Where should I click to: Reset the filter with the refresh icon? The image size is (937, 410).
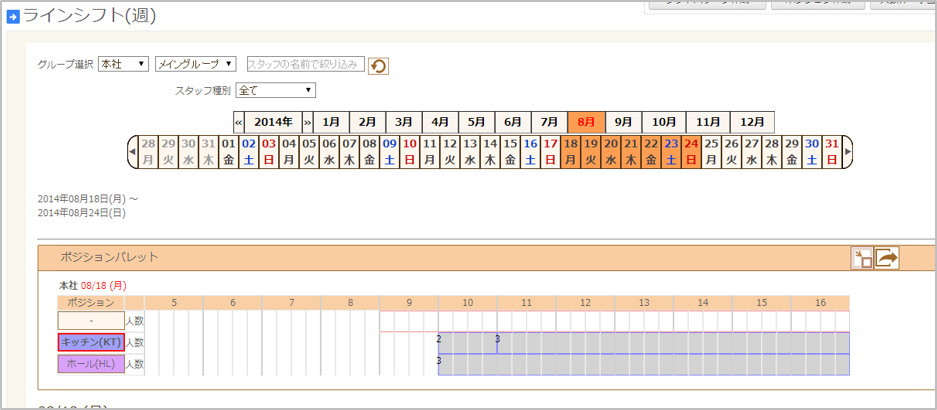tap(378, 66)
